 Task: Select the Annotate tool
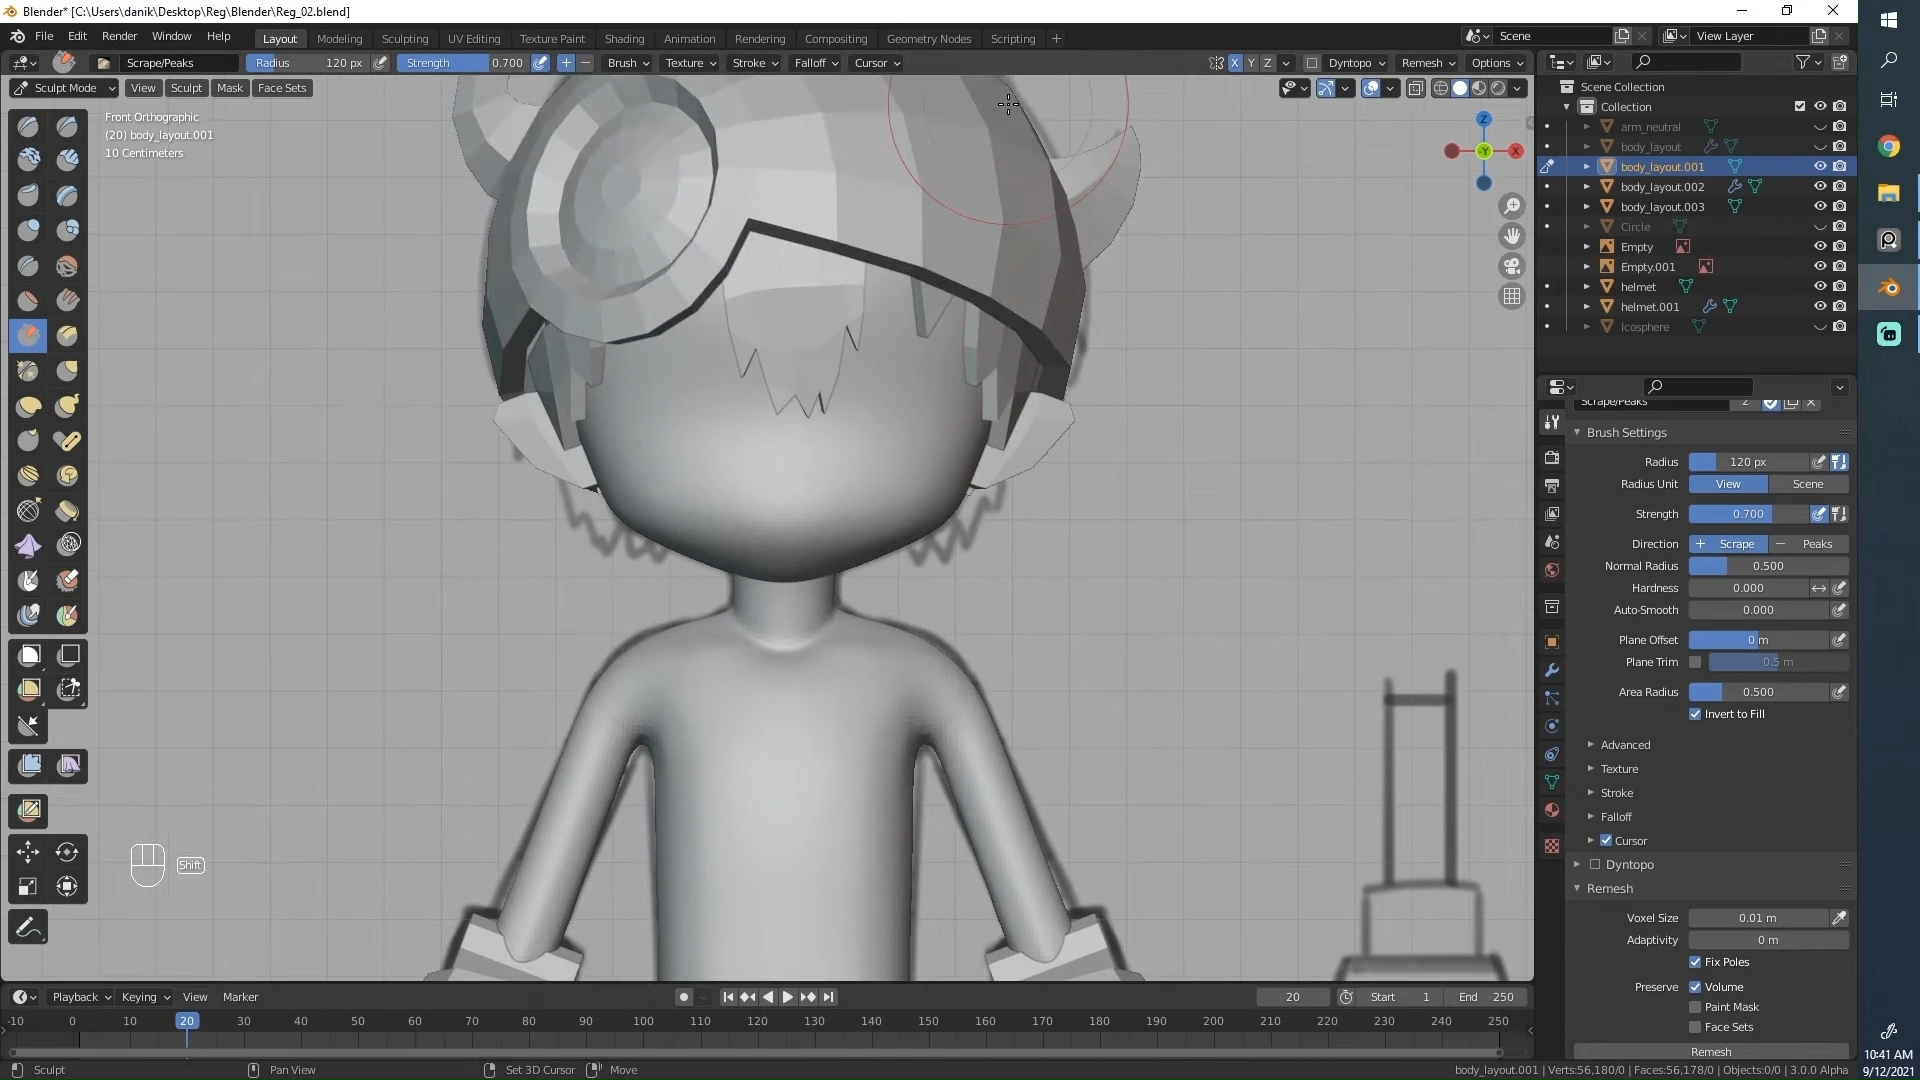tap(28, 927)
